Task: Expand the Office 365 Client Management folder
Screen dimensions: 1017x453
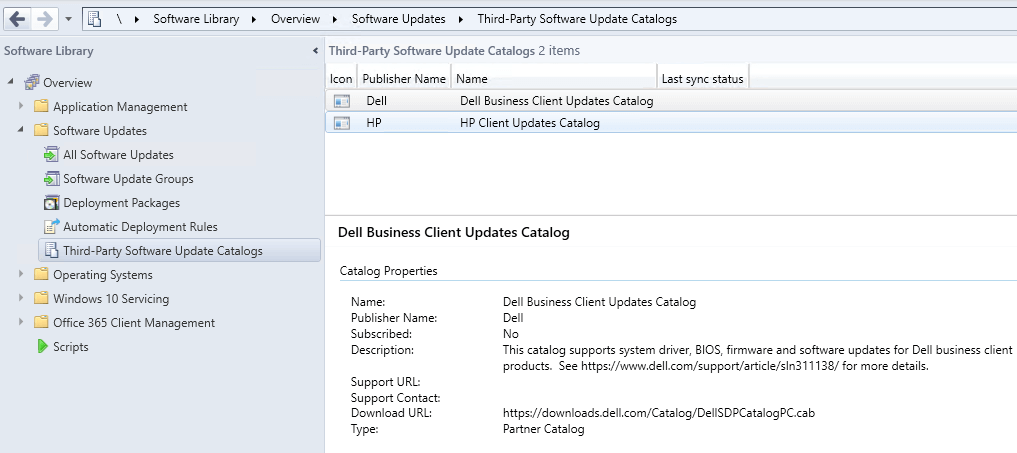Action: 21,322
